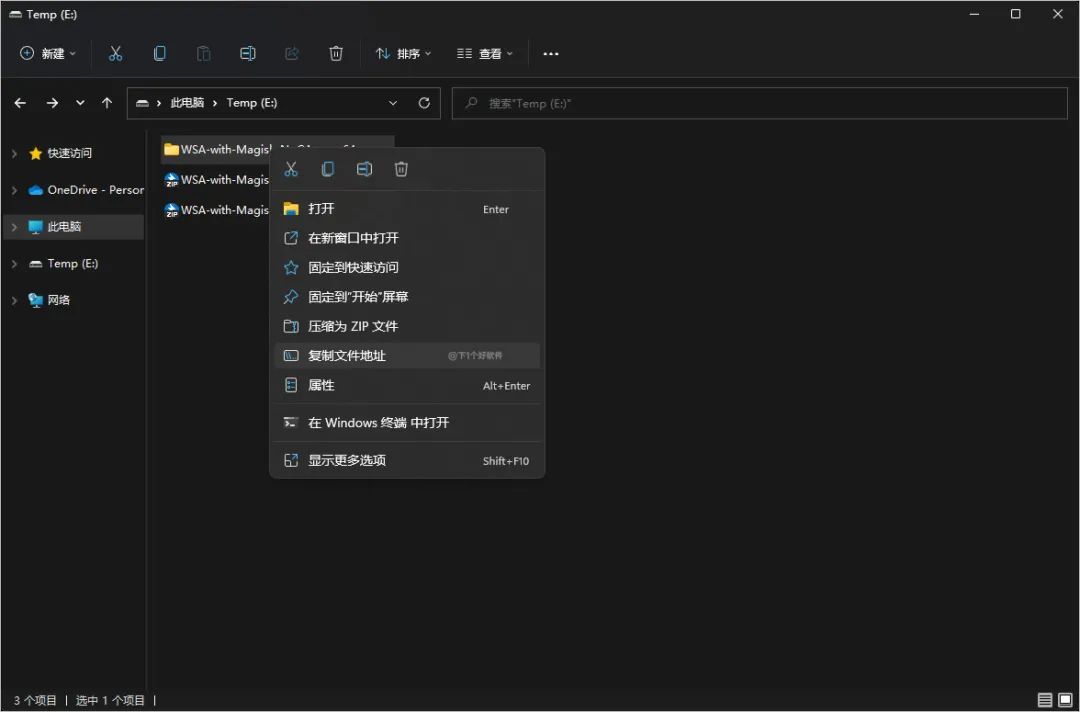
Task: Click the Delete trash icon in the top toolbar
Action: 336,53
